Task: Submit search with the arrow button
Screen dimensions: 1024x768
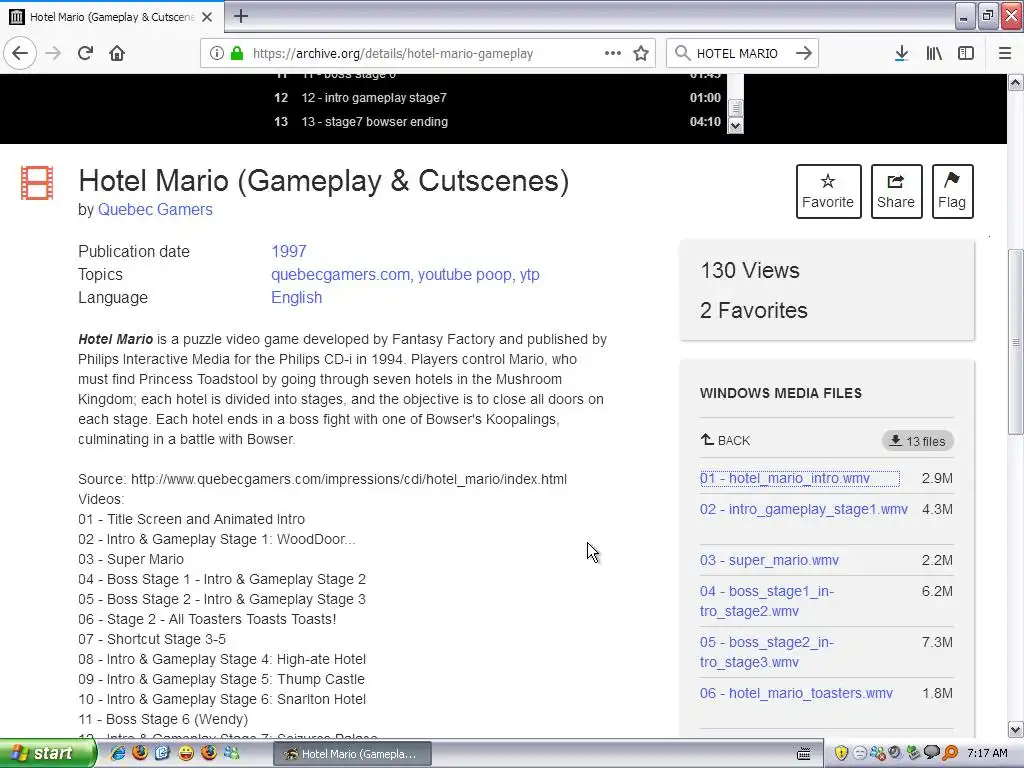Action: pyautogui.click(x=804, y=53)
